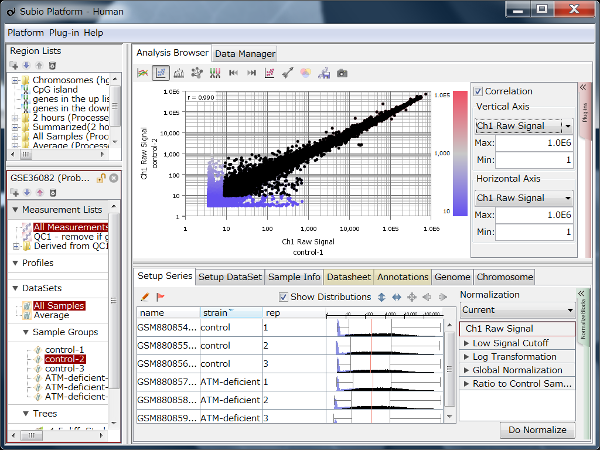Click the line chart toolbar icon
The height and width of the screenshot is (450, 600).
tap(143, 73)
